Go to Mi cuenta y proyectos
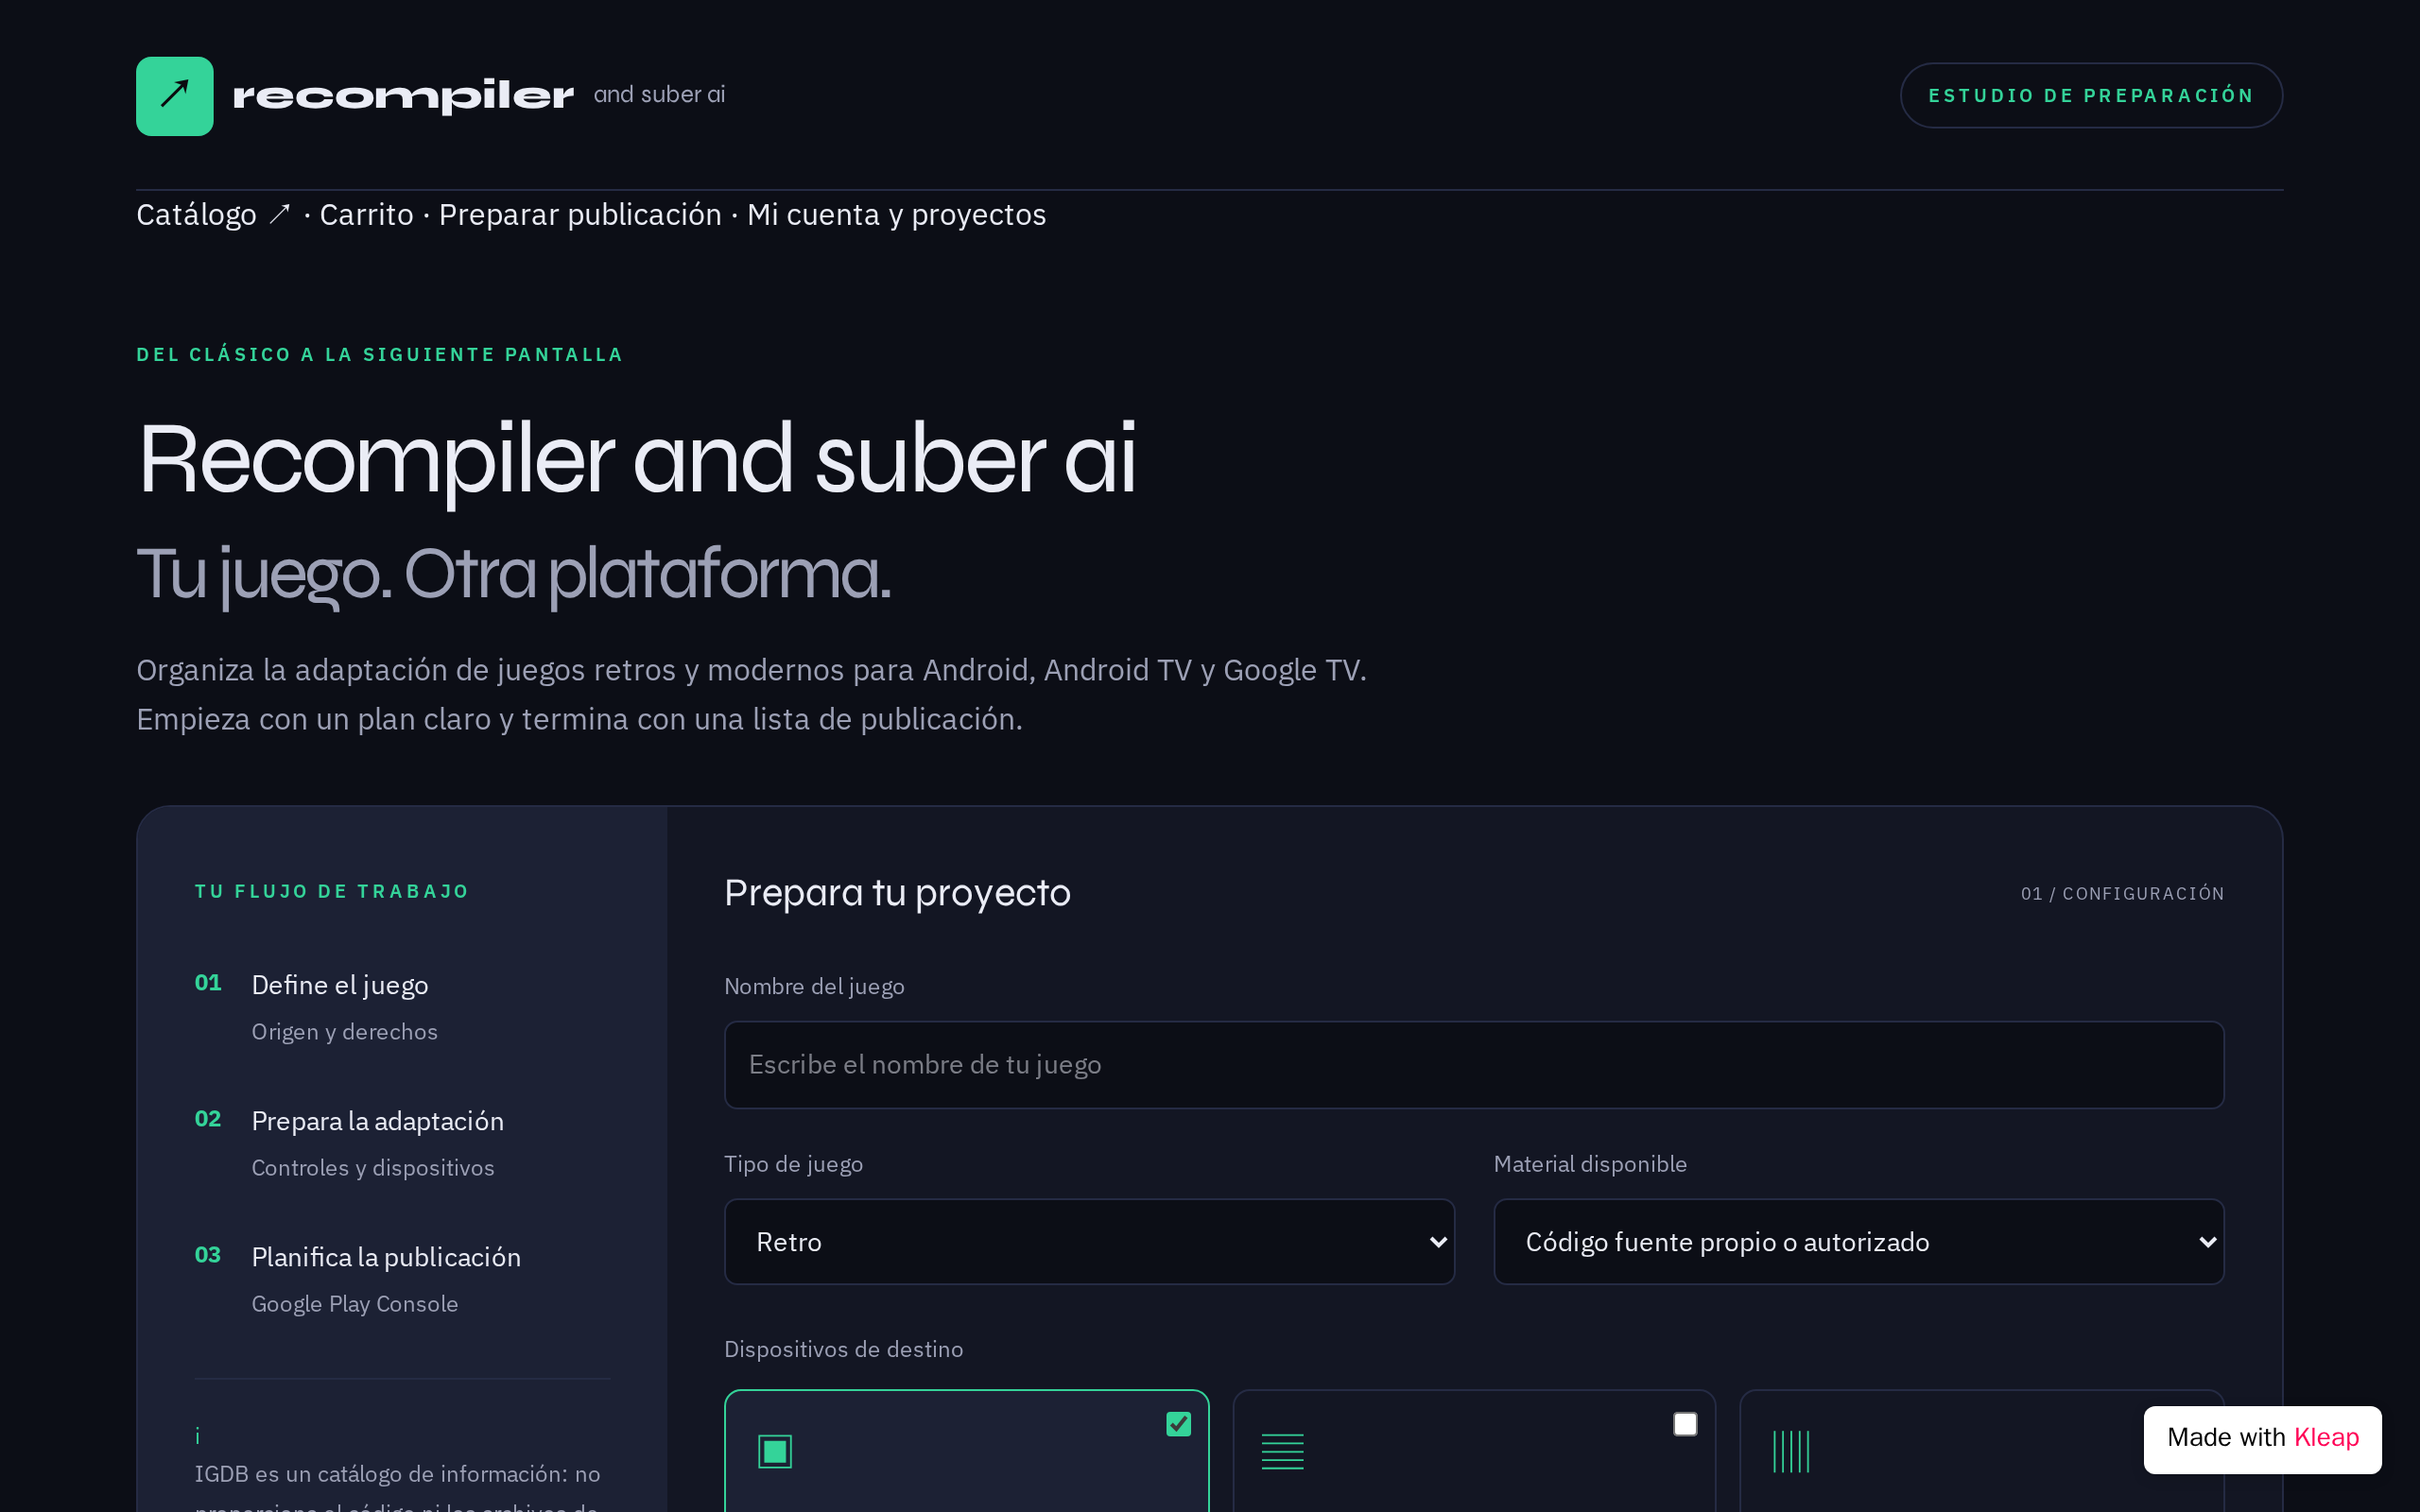Screen dimensions: 2420x1512 click(896, 215)
